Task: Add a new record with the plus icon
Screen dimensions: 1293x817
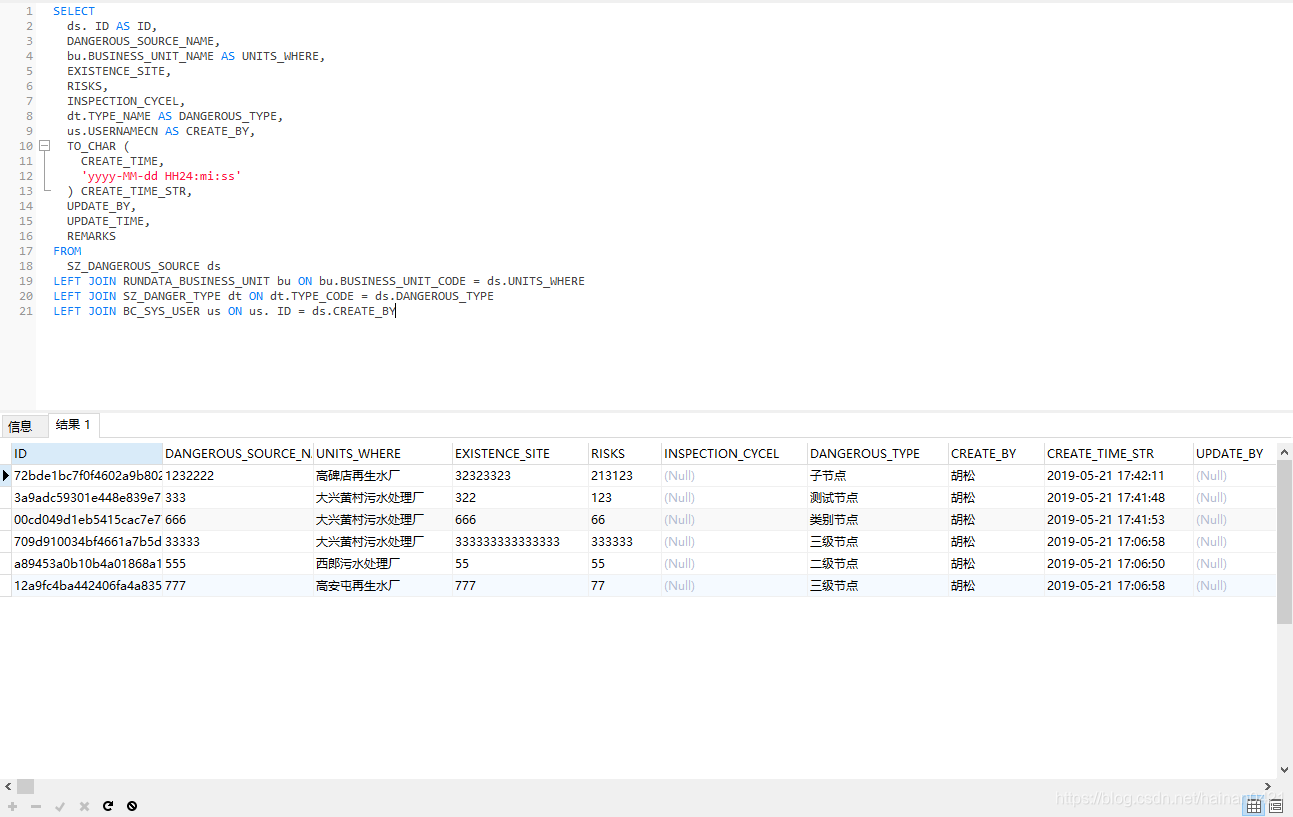Action: tap(12, 806)
